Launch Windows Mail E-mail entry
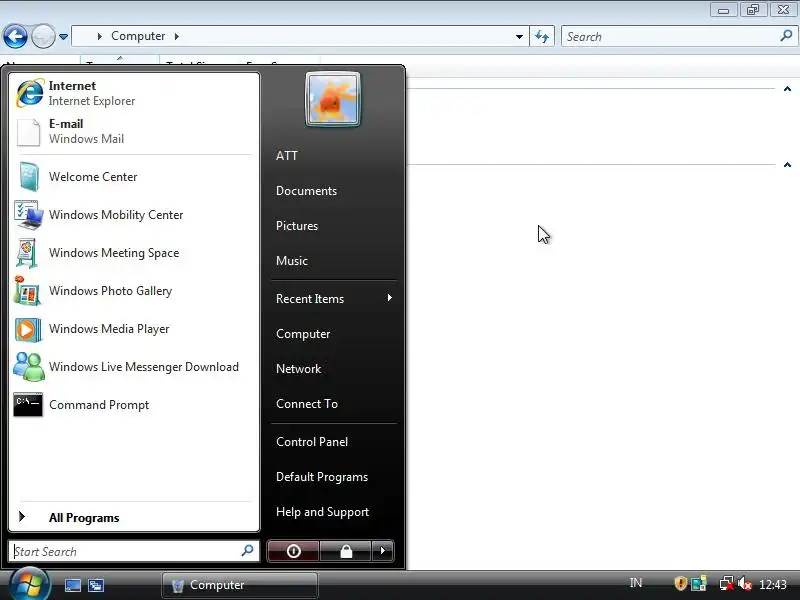This screenshot has height=600, width=800. pos(134,131)
